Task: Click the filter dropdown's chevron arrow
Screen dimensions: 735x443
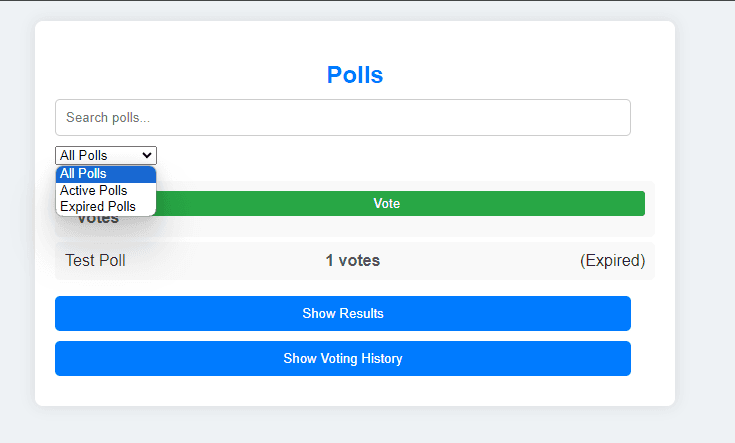Action: click(x=148, y=155)
